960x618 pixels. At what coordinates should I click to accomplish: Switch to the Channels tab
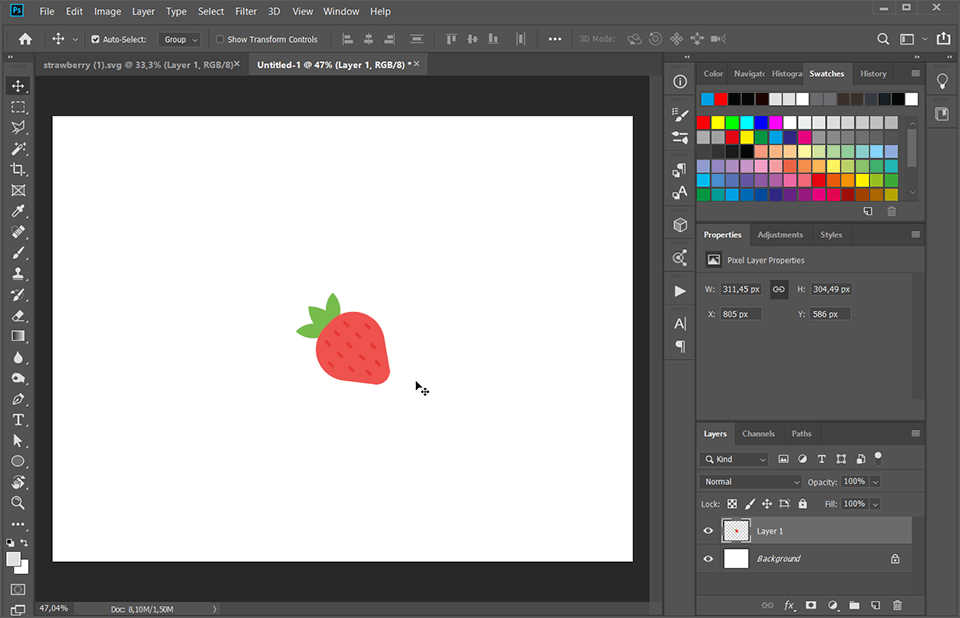pos(758,433)
